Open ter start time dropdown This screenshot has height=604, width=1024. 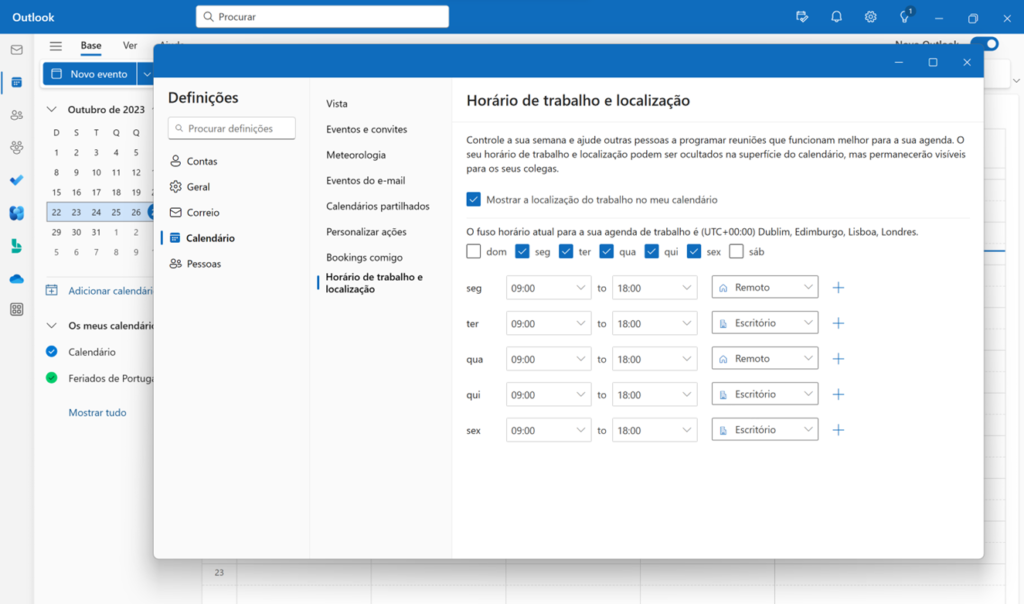click(x=548, y=324)
